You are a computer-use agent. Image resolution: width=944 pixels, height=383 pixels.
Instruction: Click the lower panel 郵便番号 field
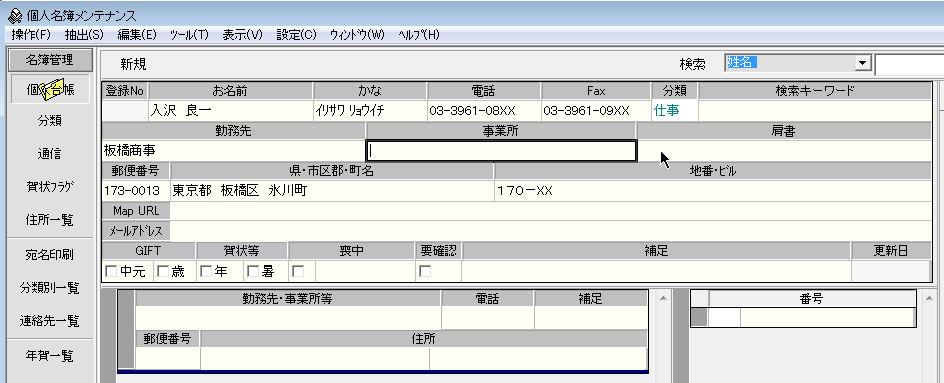(168, 358)
